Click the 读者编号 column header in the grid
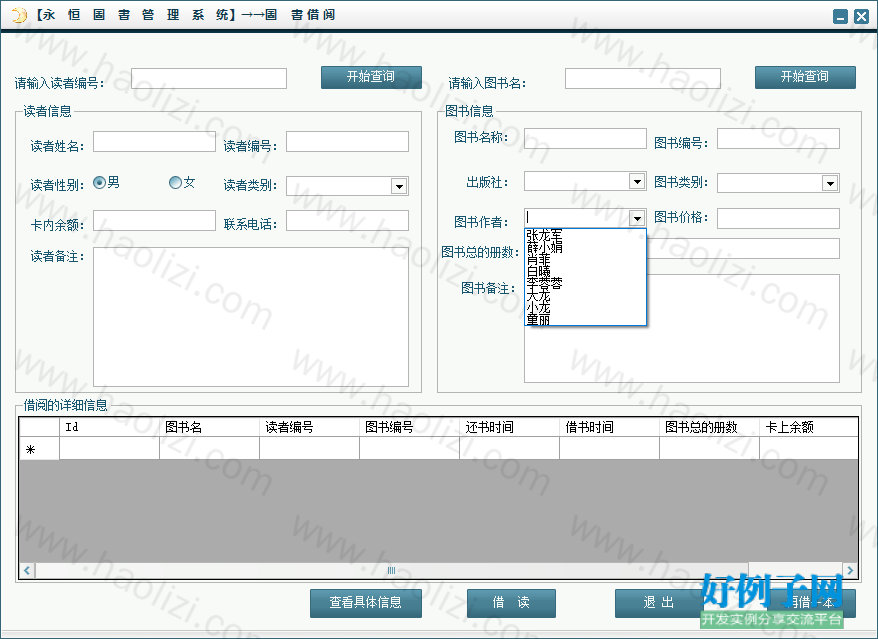The image size is (878, 639). point(309,427)
